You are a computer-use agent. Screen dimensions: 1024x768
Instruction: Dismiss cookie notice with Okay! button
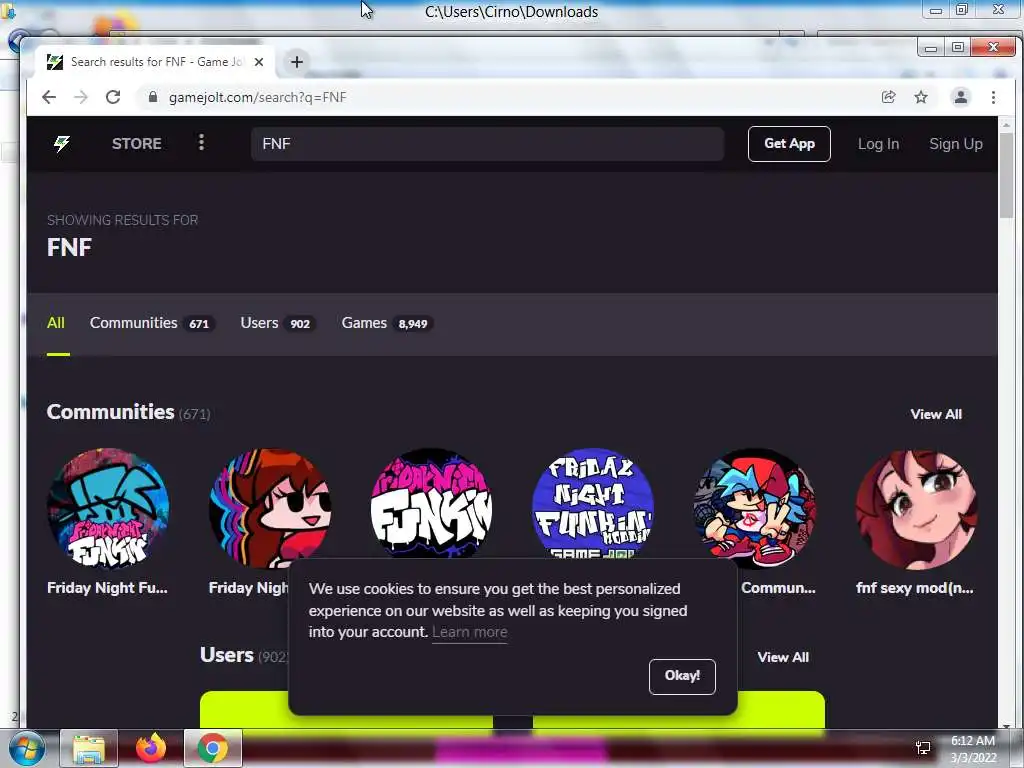[682, 676]
